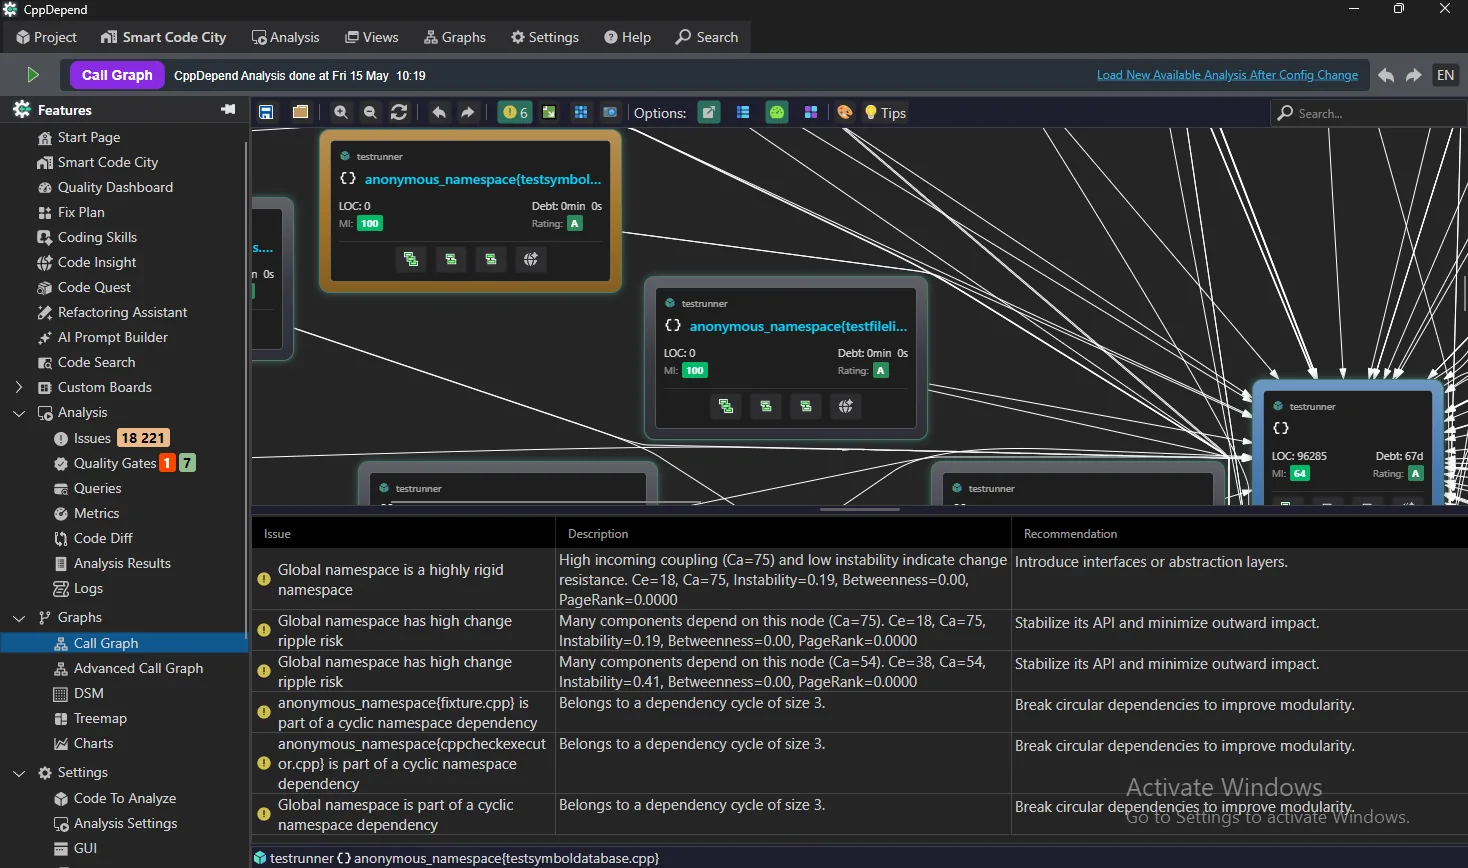Click globe sparkle icon on testsymbol node
Viewport: 1468px width, 868px height.
click(x=531, y=259)
